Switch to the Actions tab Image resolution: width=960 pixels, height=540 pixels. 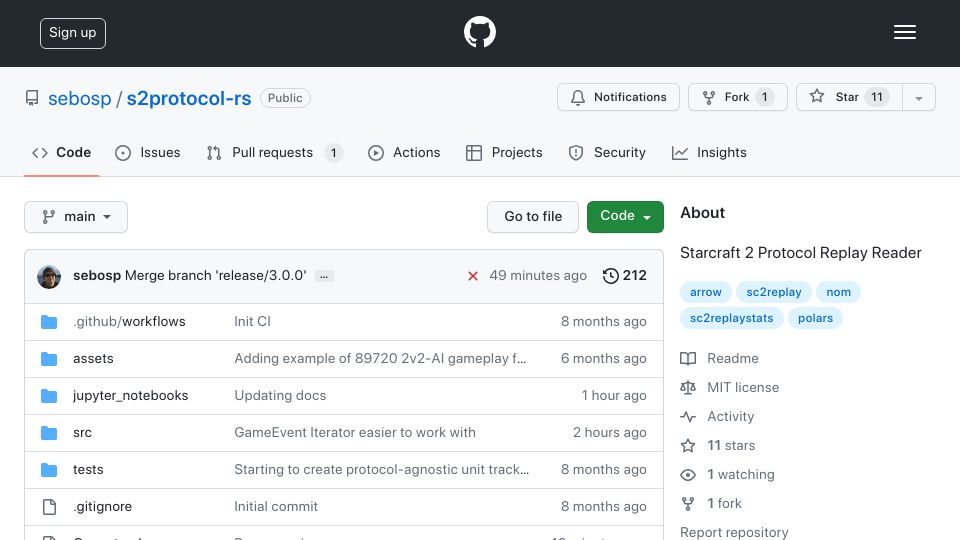tap(404, 152)
